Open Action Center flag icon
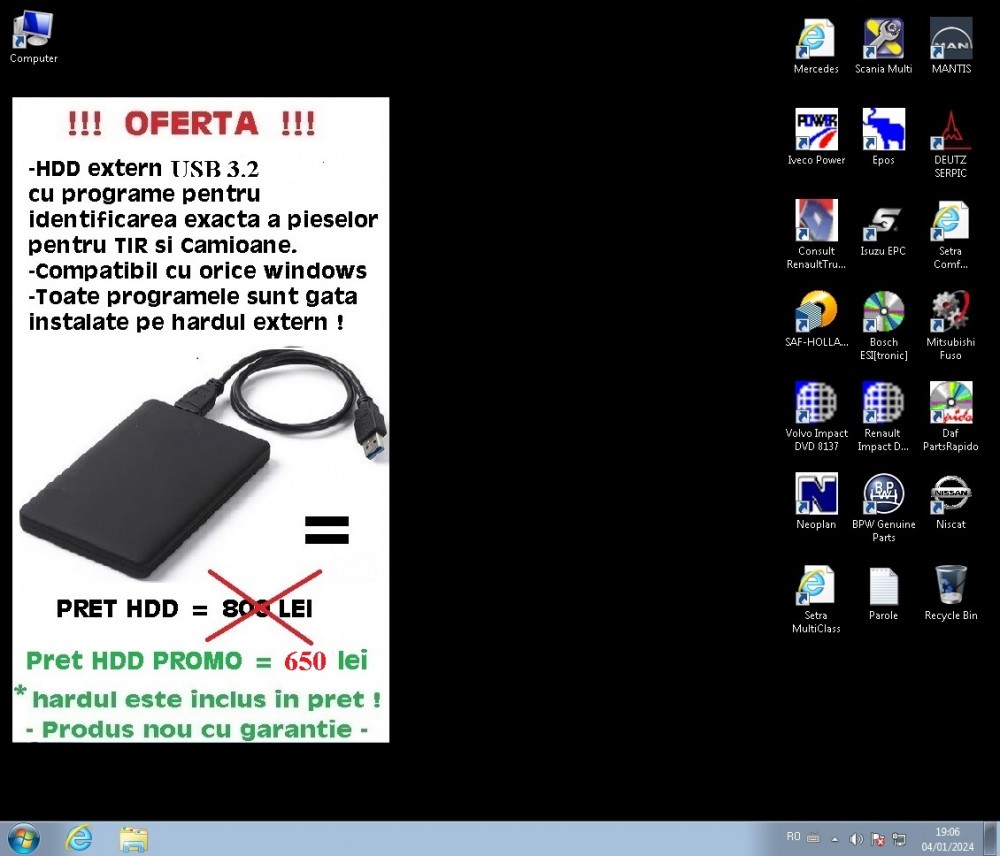Screen dimensions: 1000x856 878,839
